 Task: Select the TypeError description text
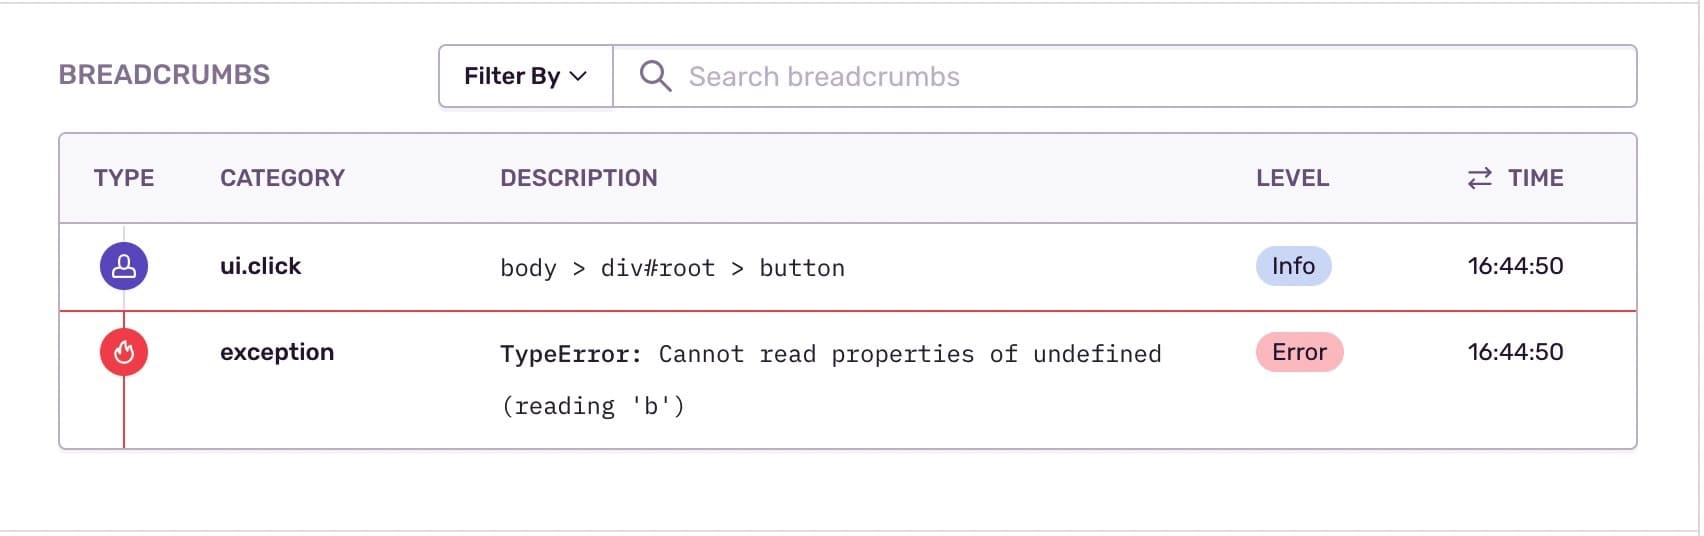point(830,355)
